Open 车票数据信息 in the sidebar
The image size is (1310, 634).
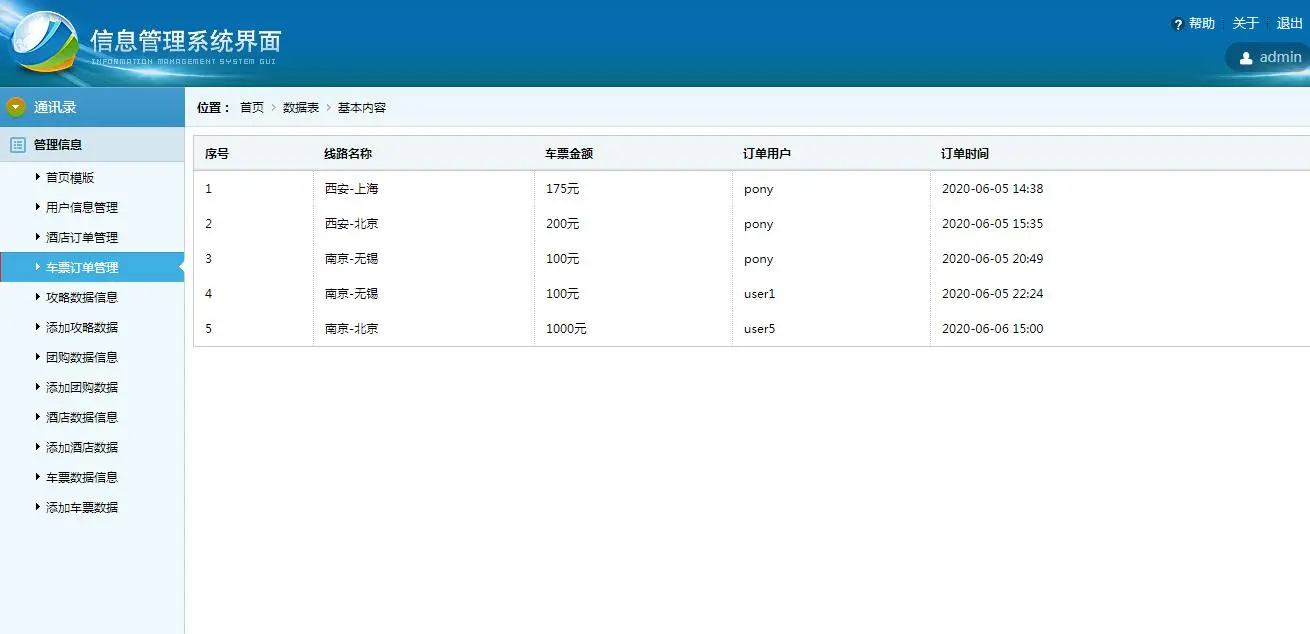82,478
